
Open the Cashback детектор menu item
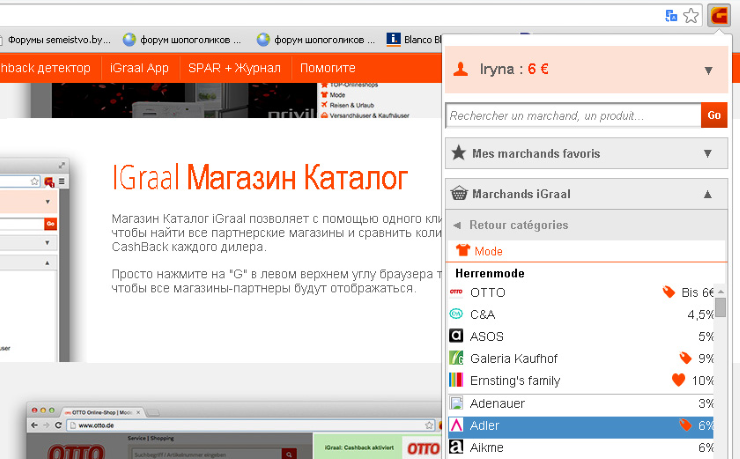(45, 68)
